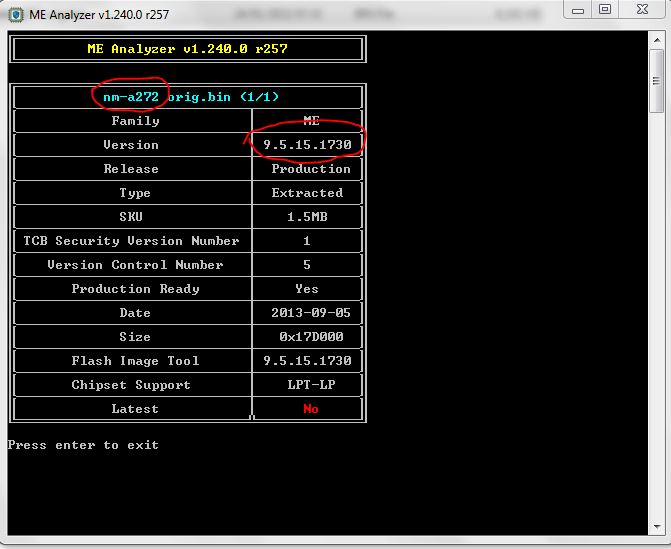The image size is (671, 549).
Task: Click the nm-a272 orig.bin file name
Action: click(191, 97)
